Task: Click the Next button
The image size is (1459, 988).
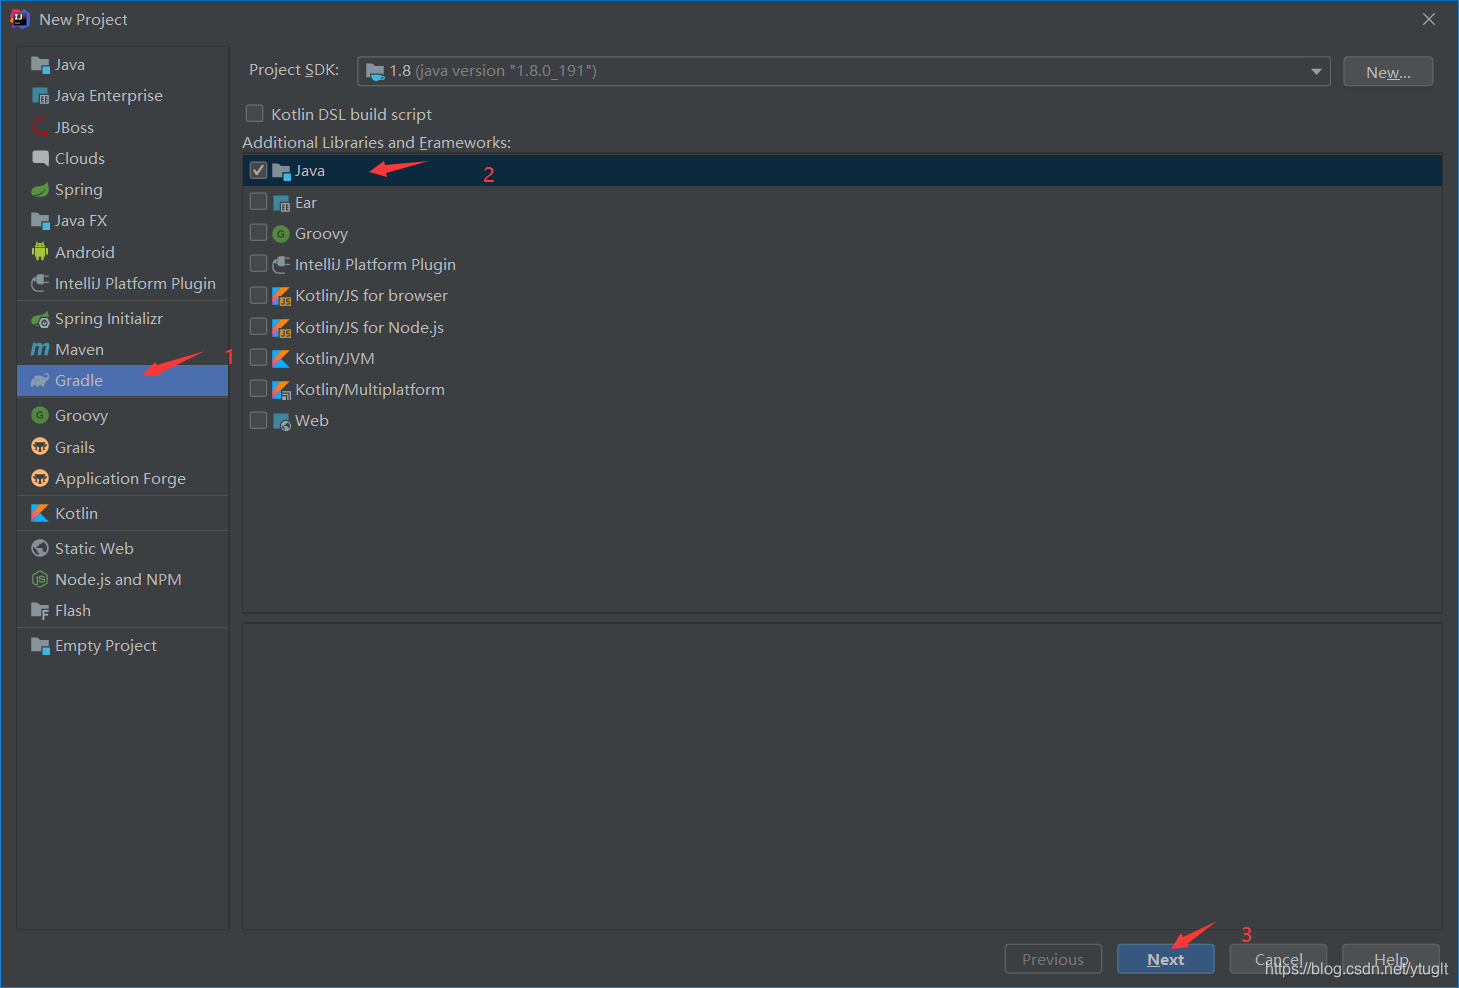Action: pos(1165,959)
